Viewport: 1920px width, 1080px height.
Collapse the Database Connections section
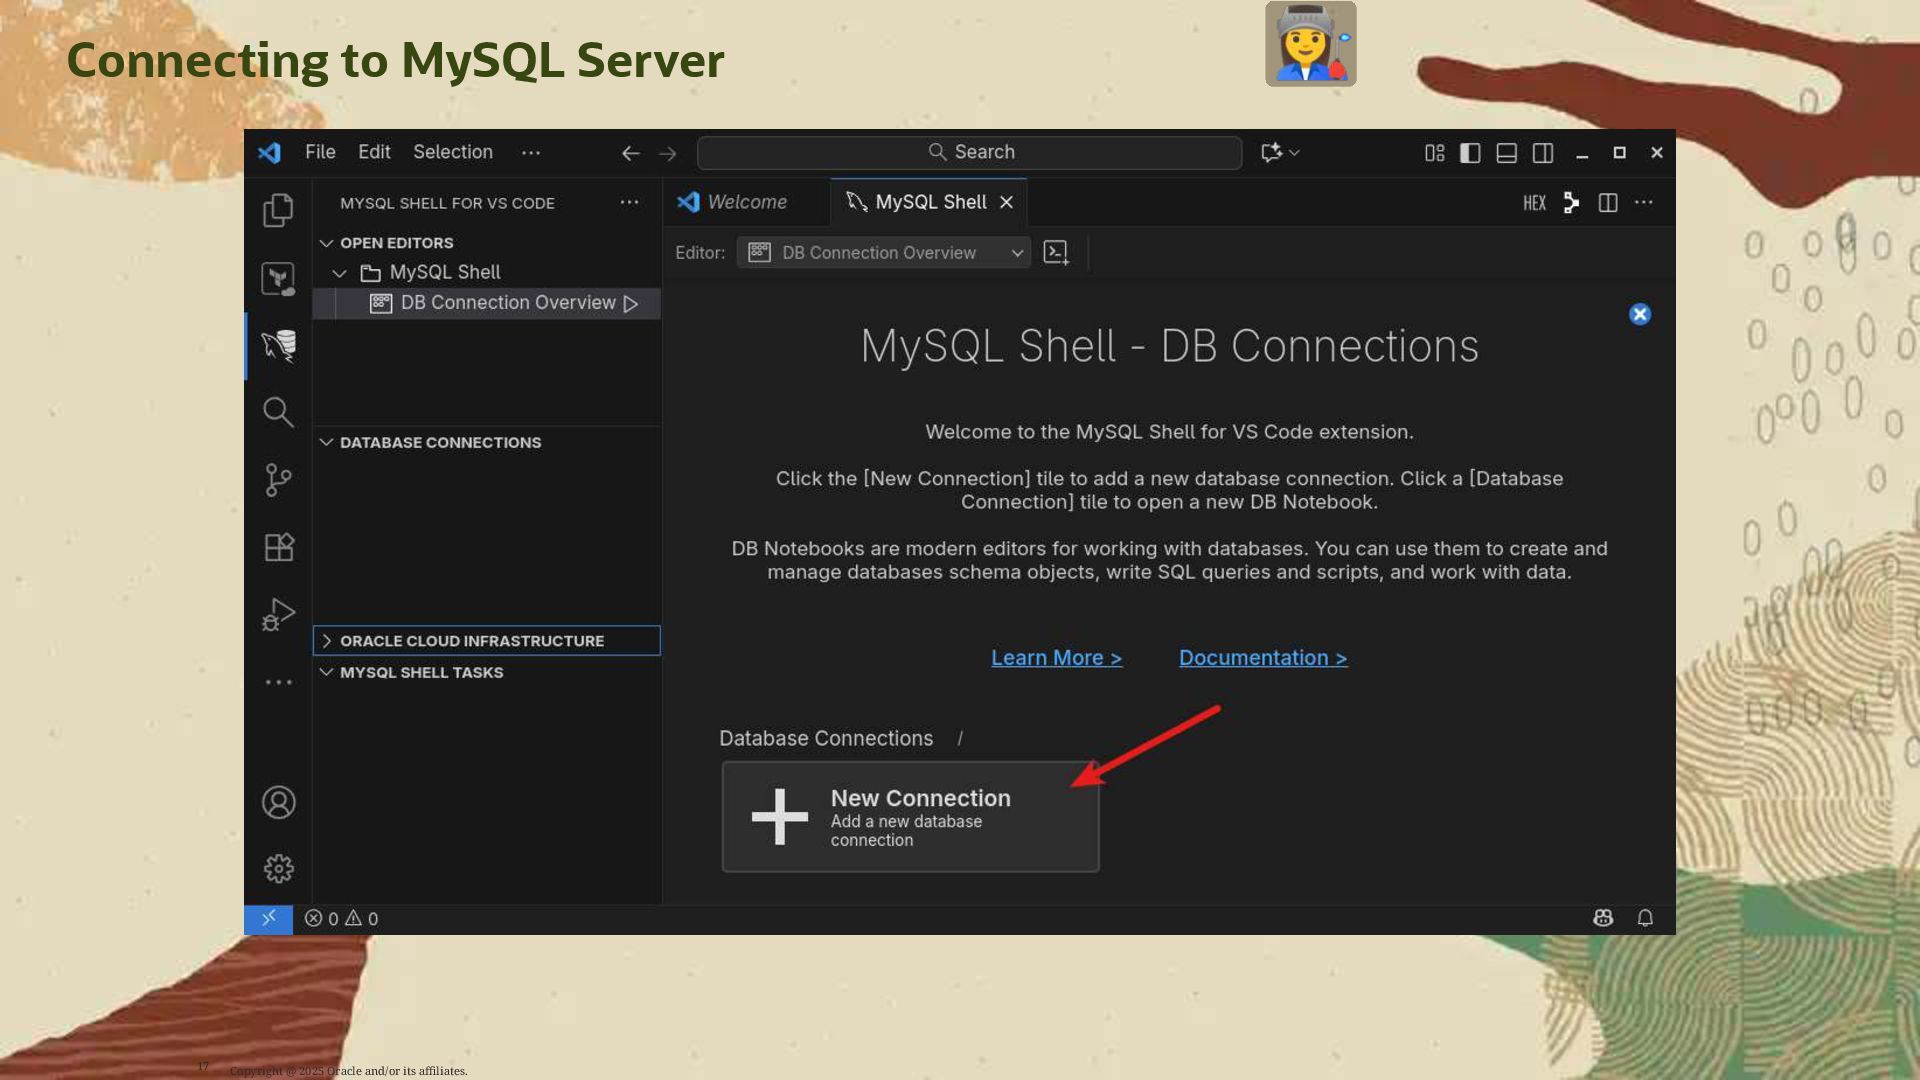pyautogui.click(x=440, y=442)
